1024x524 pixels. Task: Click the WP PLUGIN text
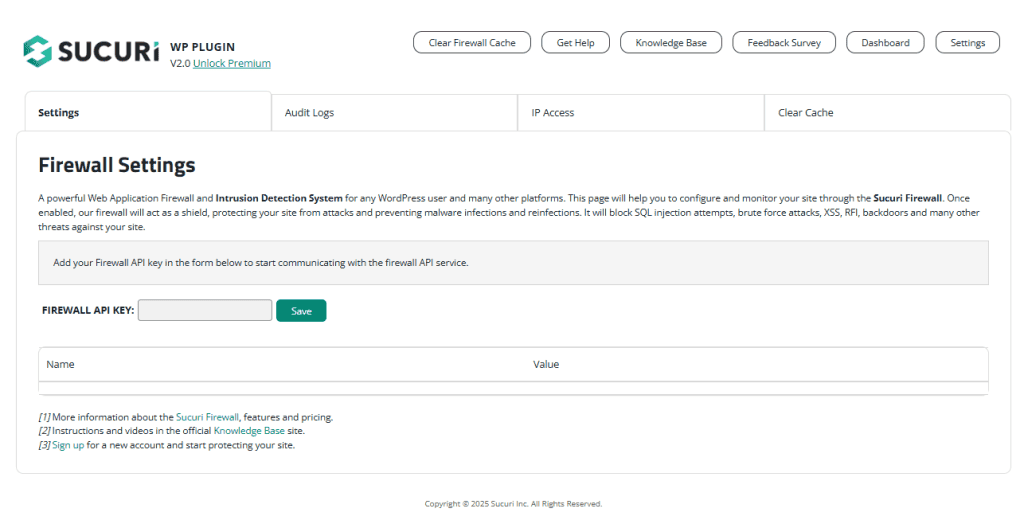[x=202, y=47]
